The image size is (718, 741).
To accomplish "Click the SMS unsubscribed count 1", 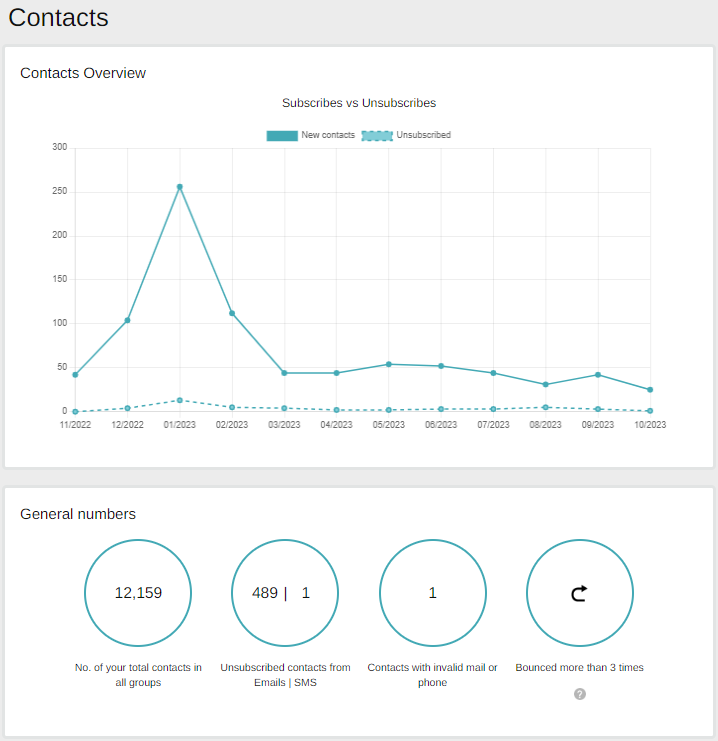I will click(306, 593).
